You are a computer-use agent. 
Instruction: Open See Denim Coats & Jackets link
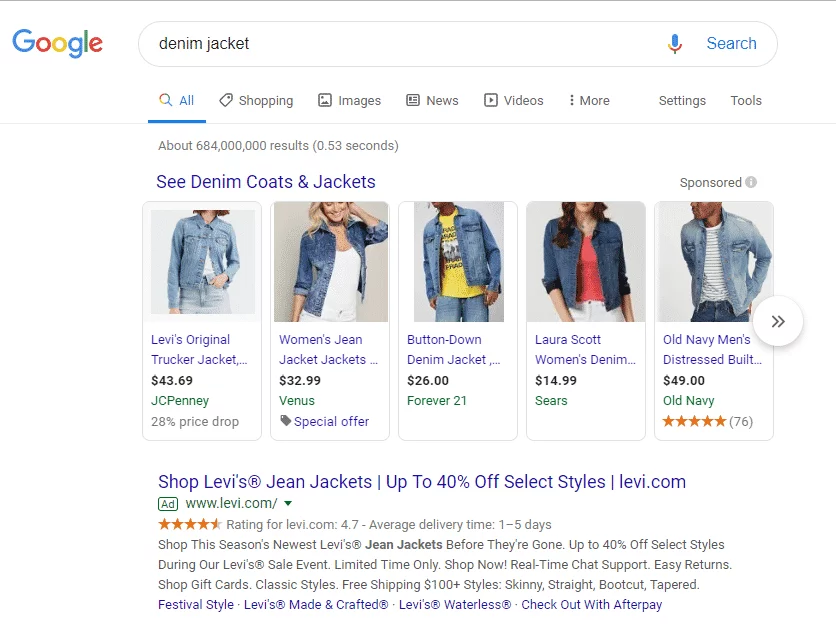(x=266, y=182)
